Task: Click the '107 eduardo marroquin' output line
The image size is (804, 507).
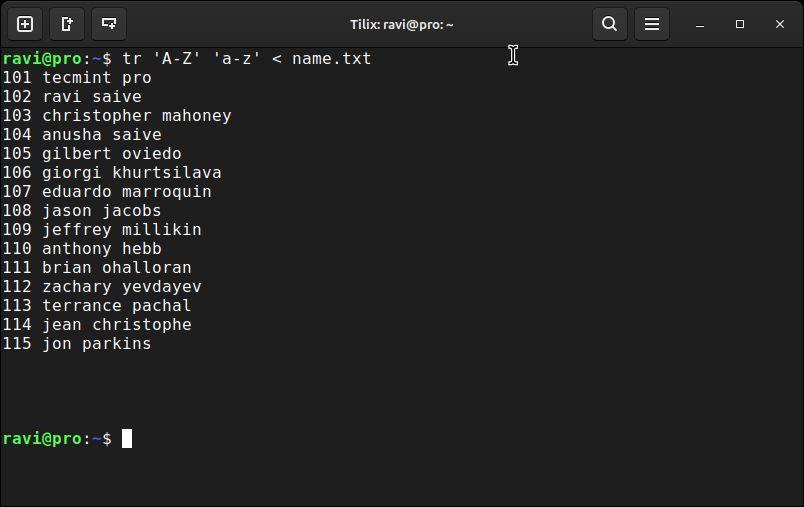Action: click(x=107, y=192)
